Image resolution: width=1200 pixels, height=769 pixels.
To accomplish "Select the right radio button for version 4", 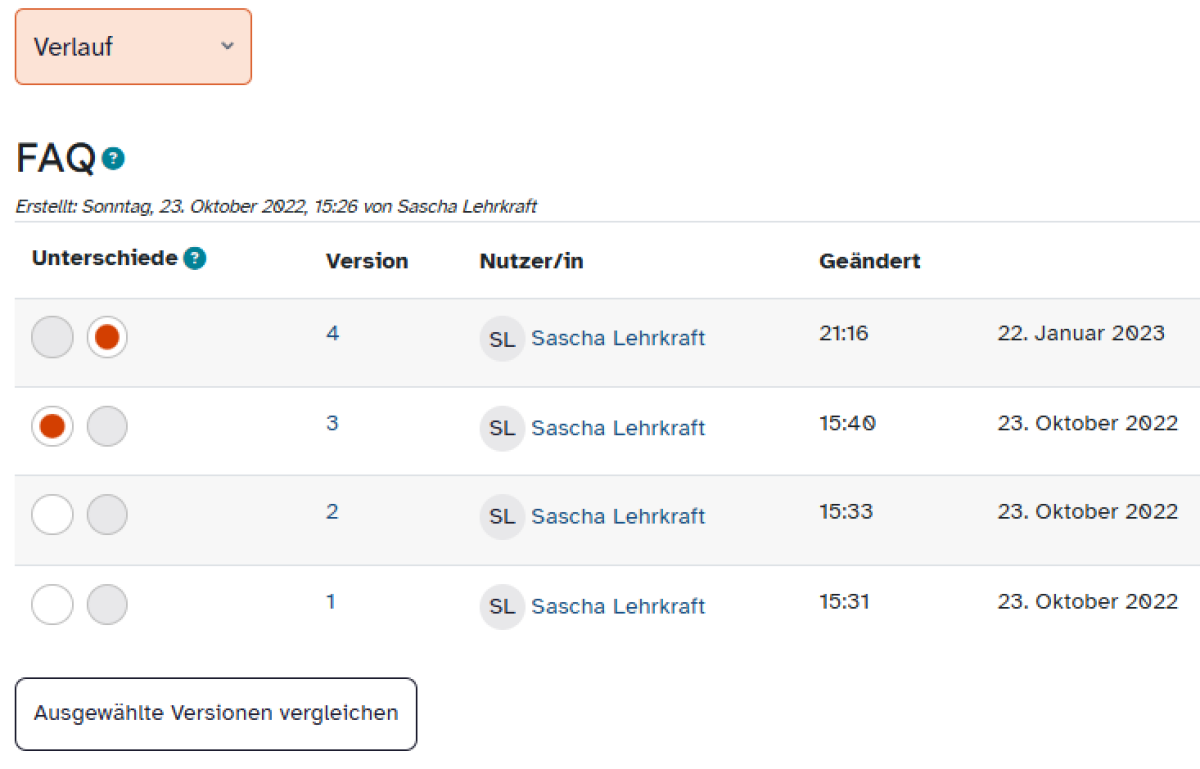I will click(107, 338).
